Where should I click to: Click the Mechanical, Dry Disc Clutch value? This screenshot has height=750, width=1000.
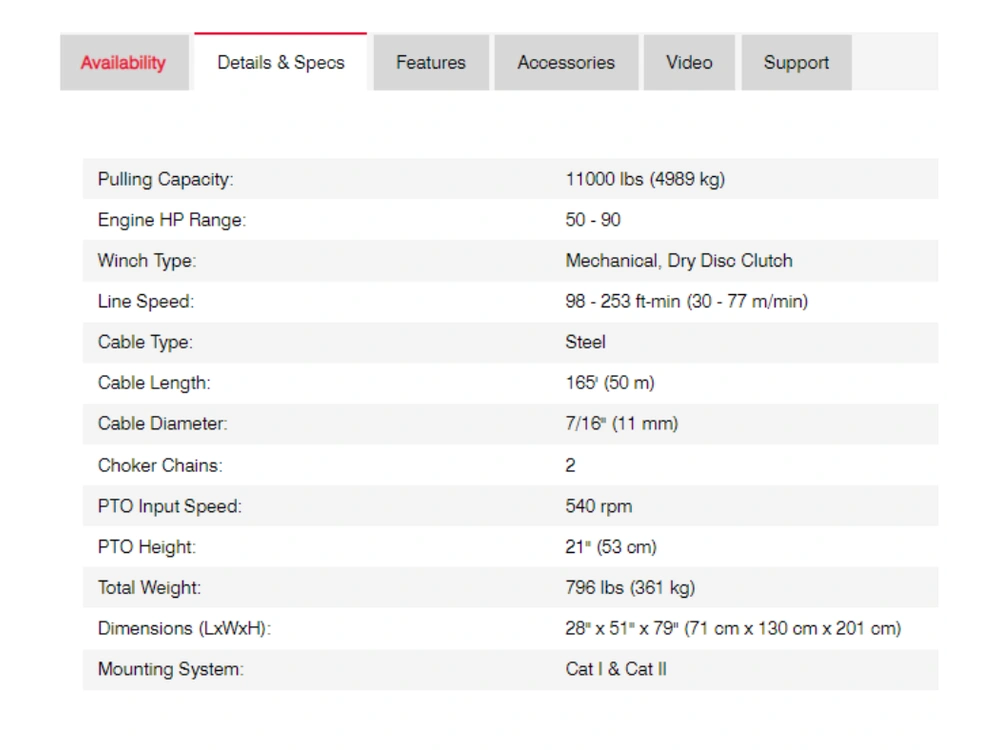pyautogui.click(x=679, y=261)
